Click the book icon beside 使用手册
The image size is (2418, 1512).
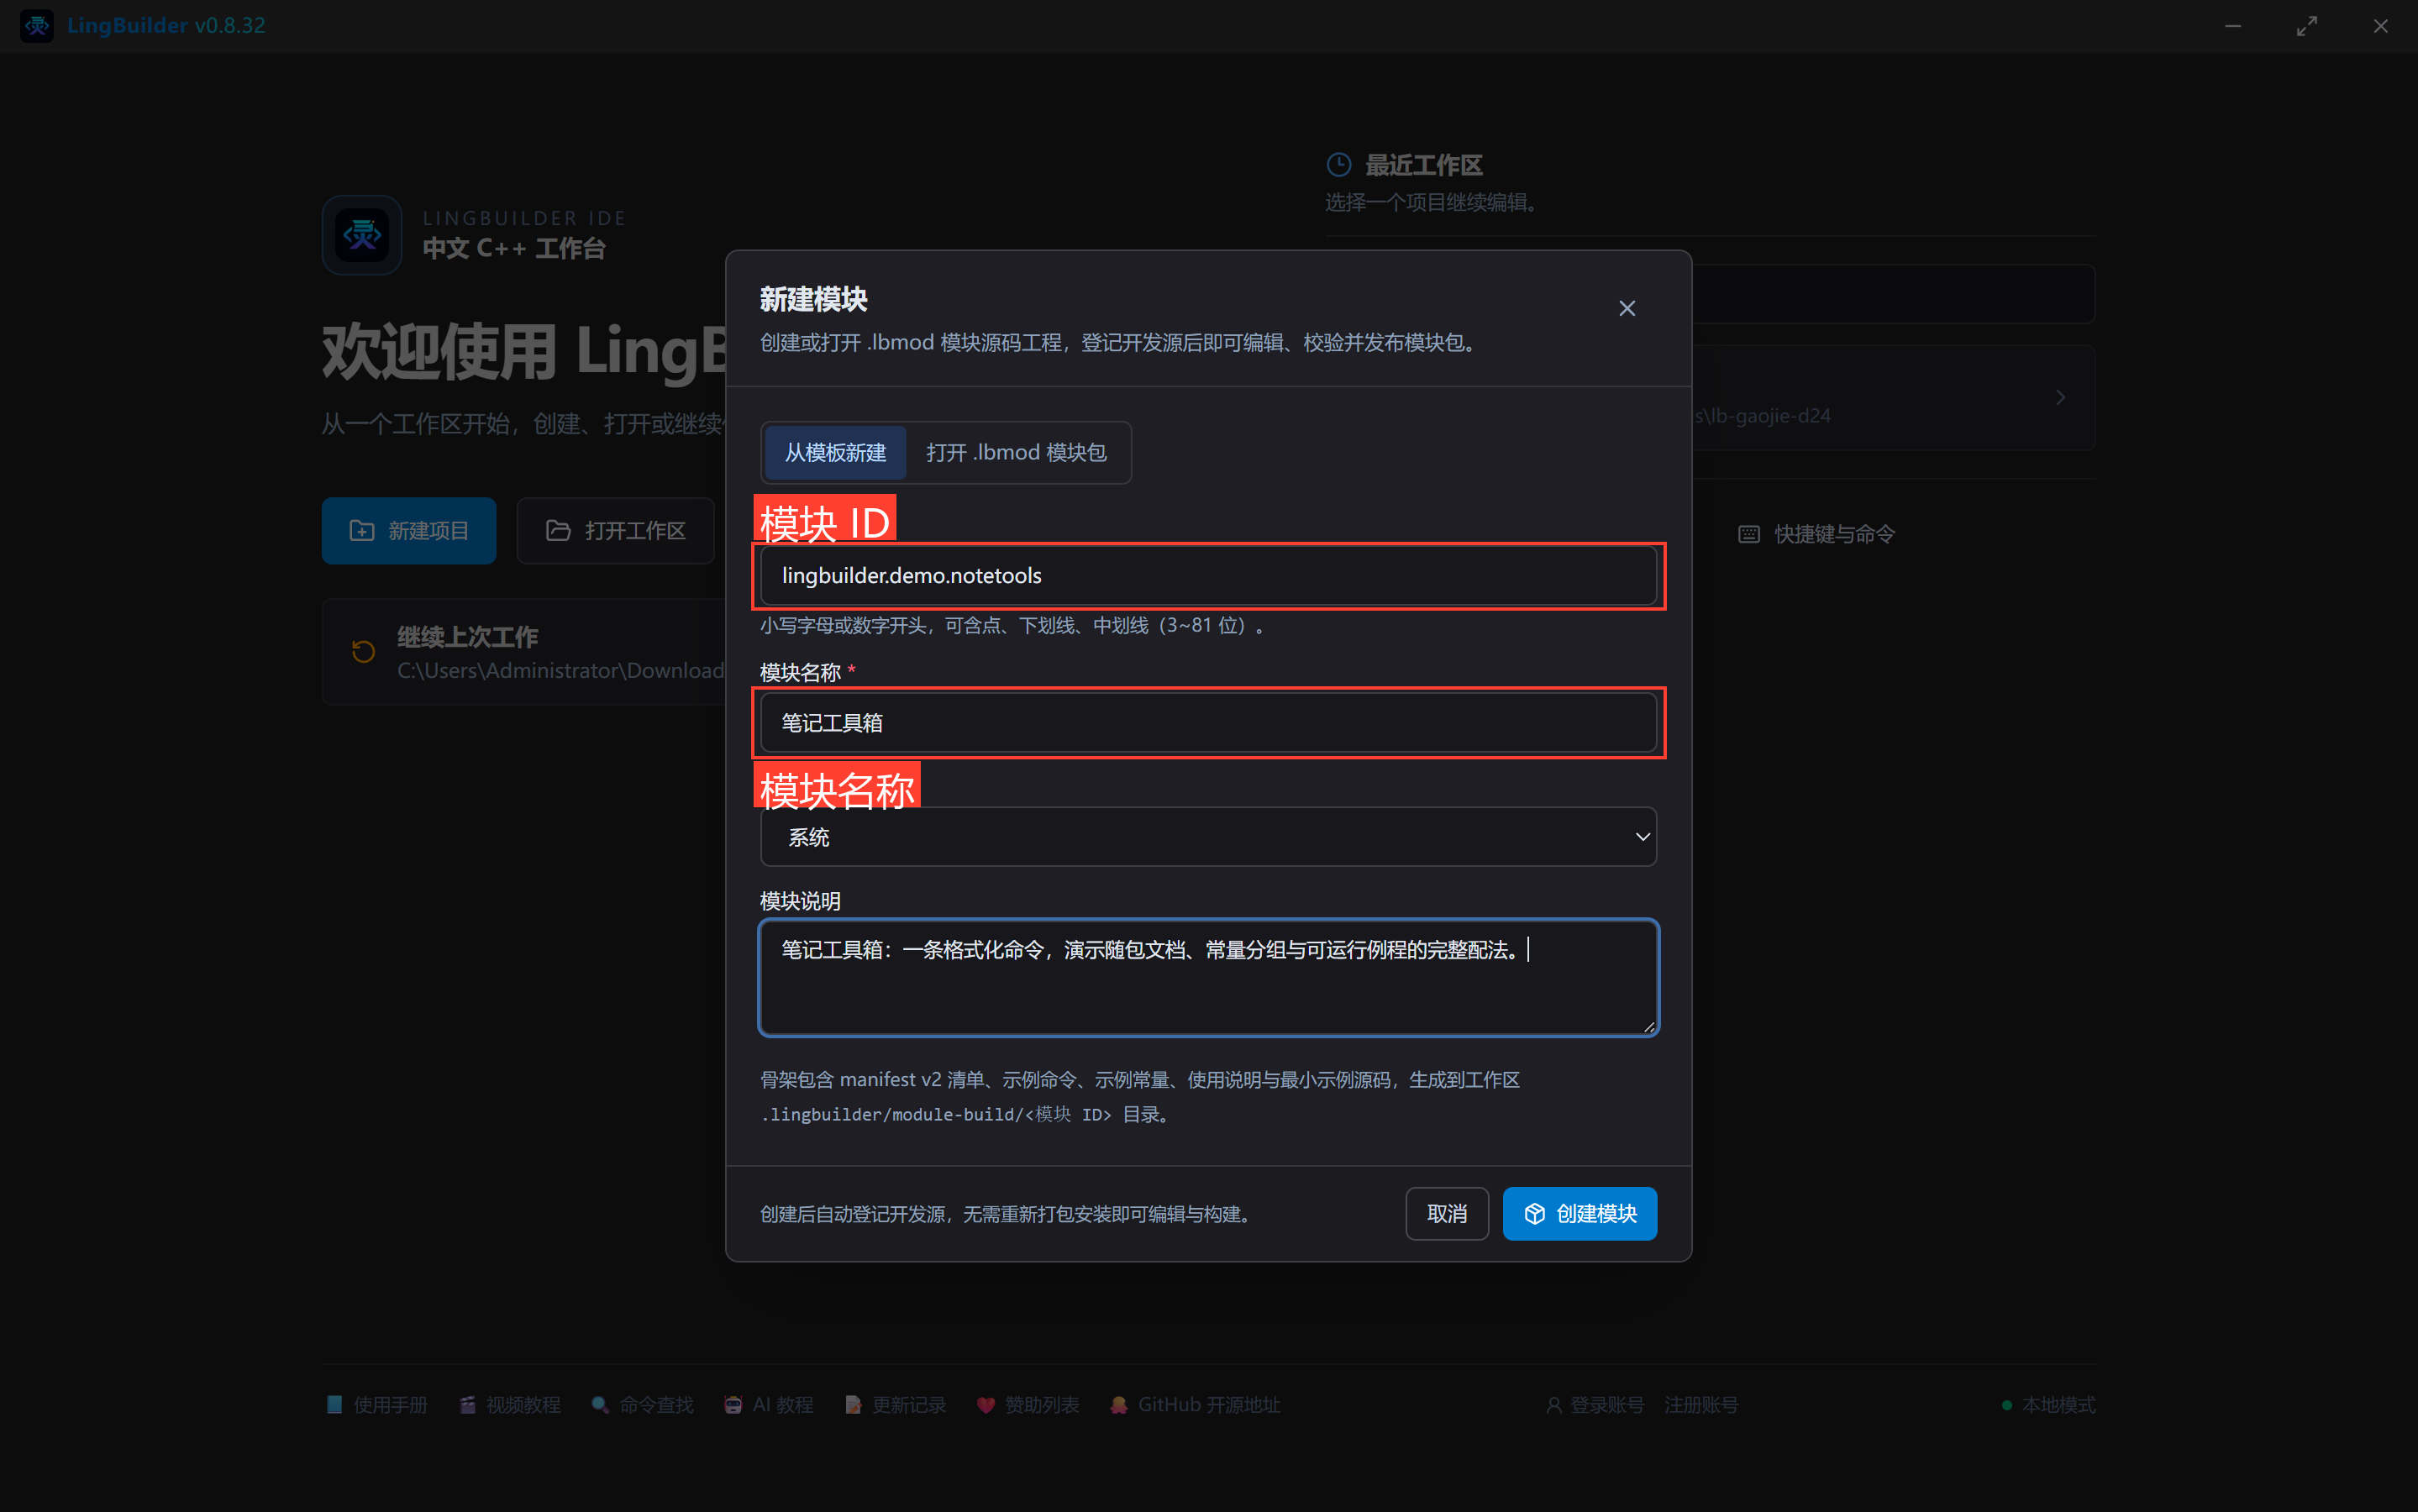[x=334, y=1405]
